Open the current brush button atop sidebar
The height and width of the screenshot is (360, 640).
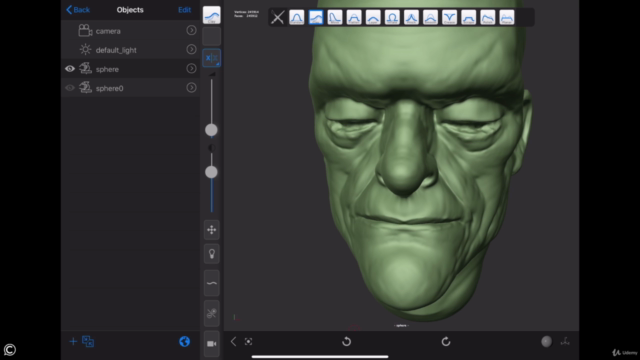[212, 15]
